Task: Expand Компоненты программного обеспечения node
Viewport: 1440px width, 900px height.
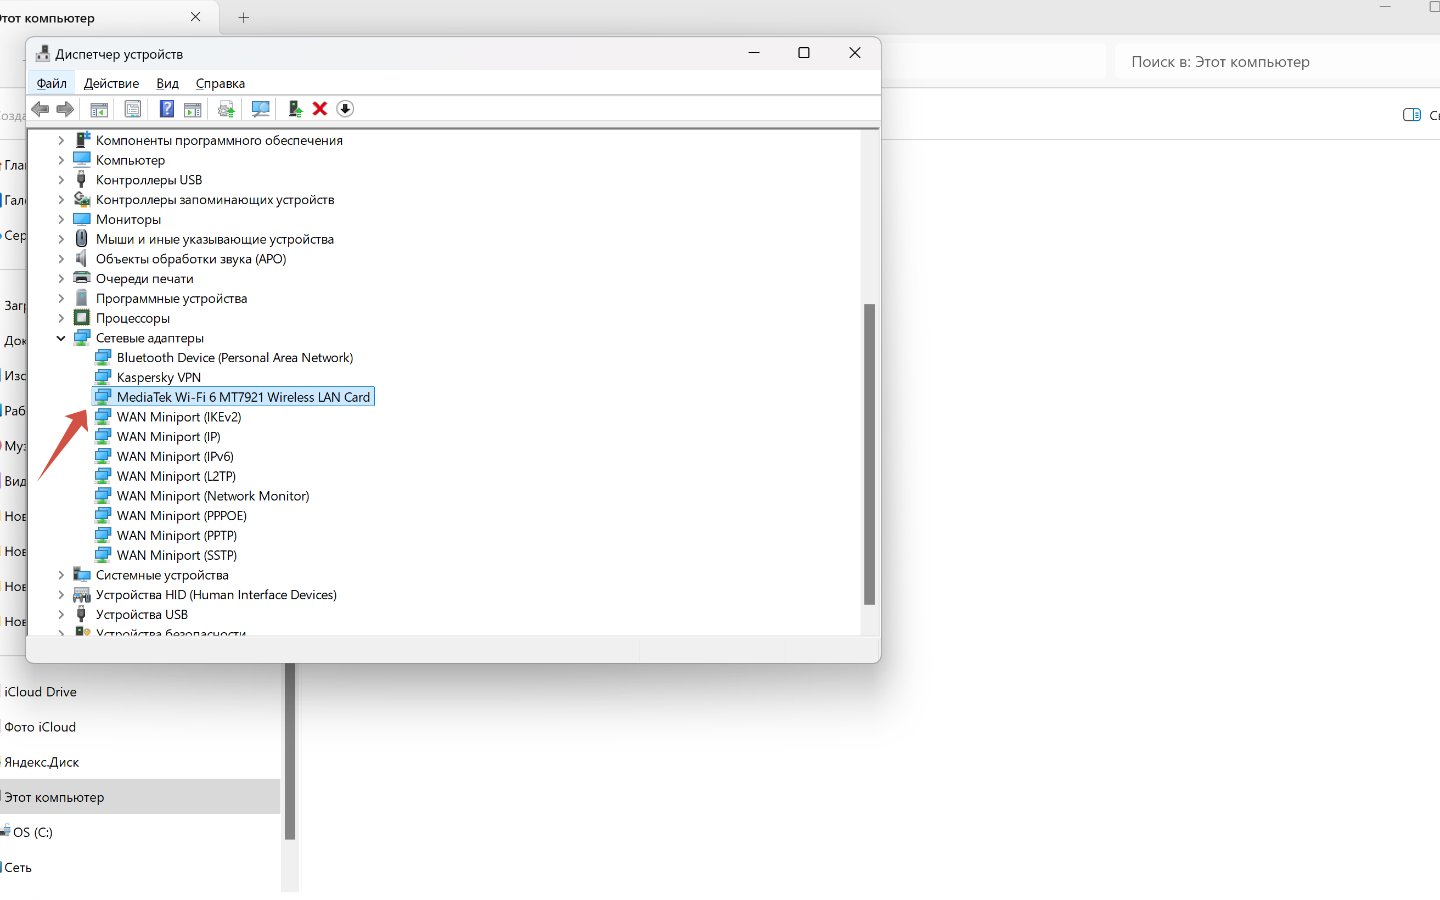Action: click(61, 141)
